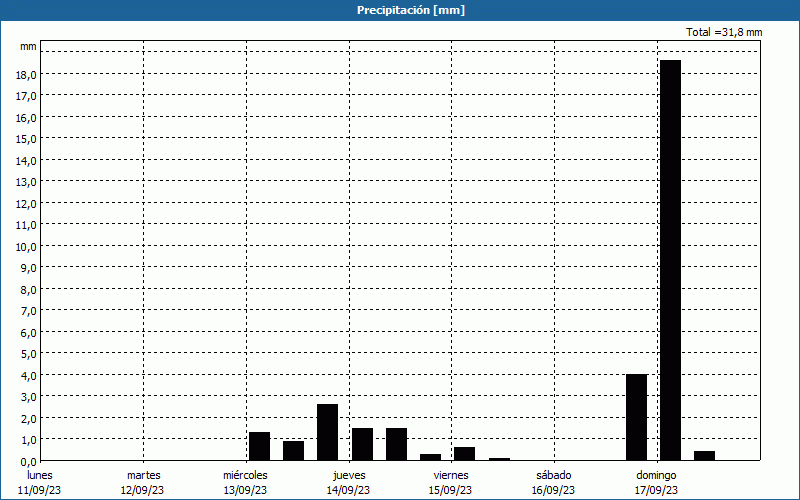Select the 15/09/23 date label
800x500 pixels.
point(451,490)
